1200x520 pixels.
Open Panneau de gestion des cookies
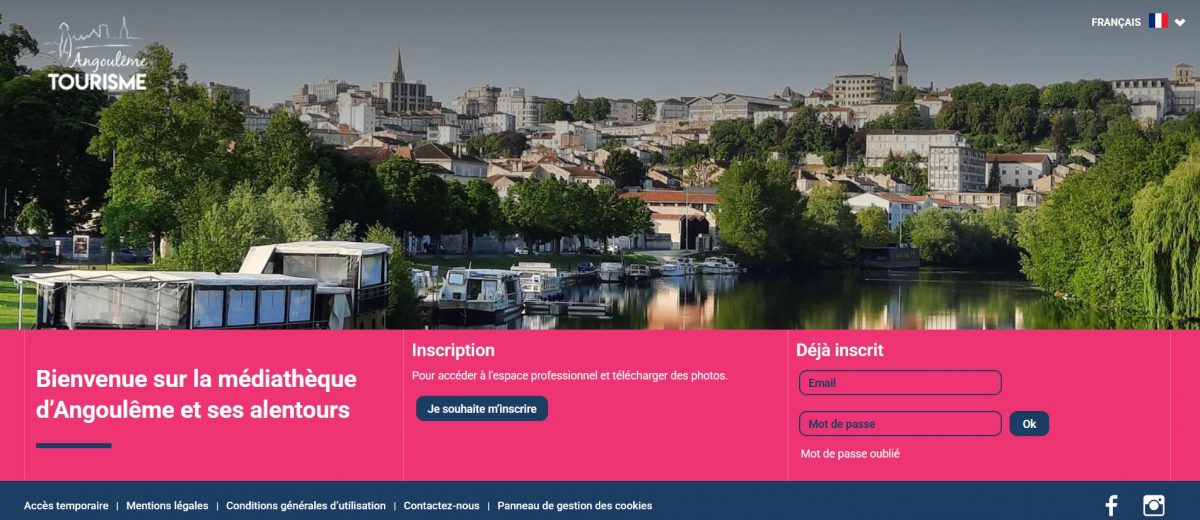coord(575,506)
